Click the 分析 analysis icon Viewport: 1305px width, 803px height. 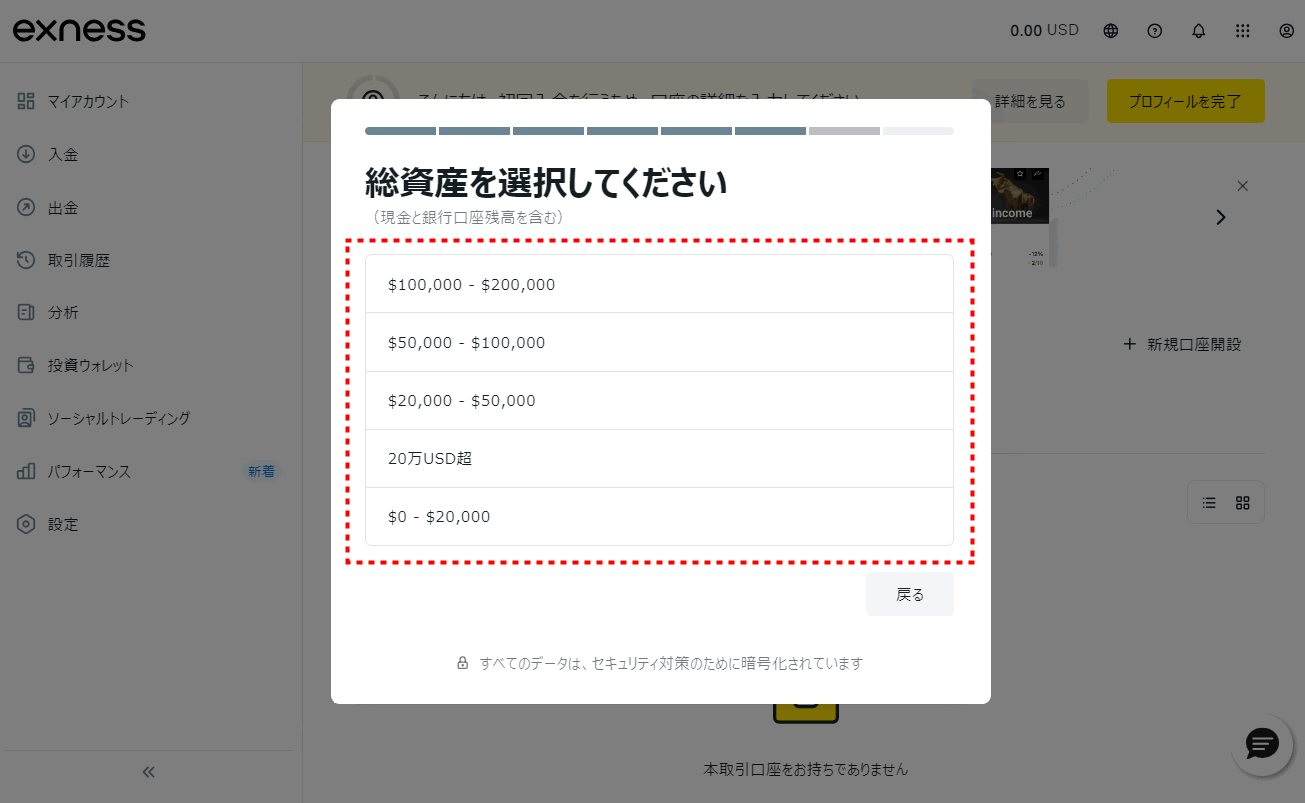[26, 312]
